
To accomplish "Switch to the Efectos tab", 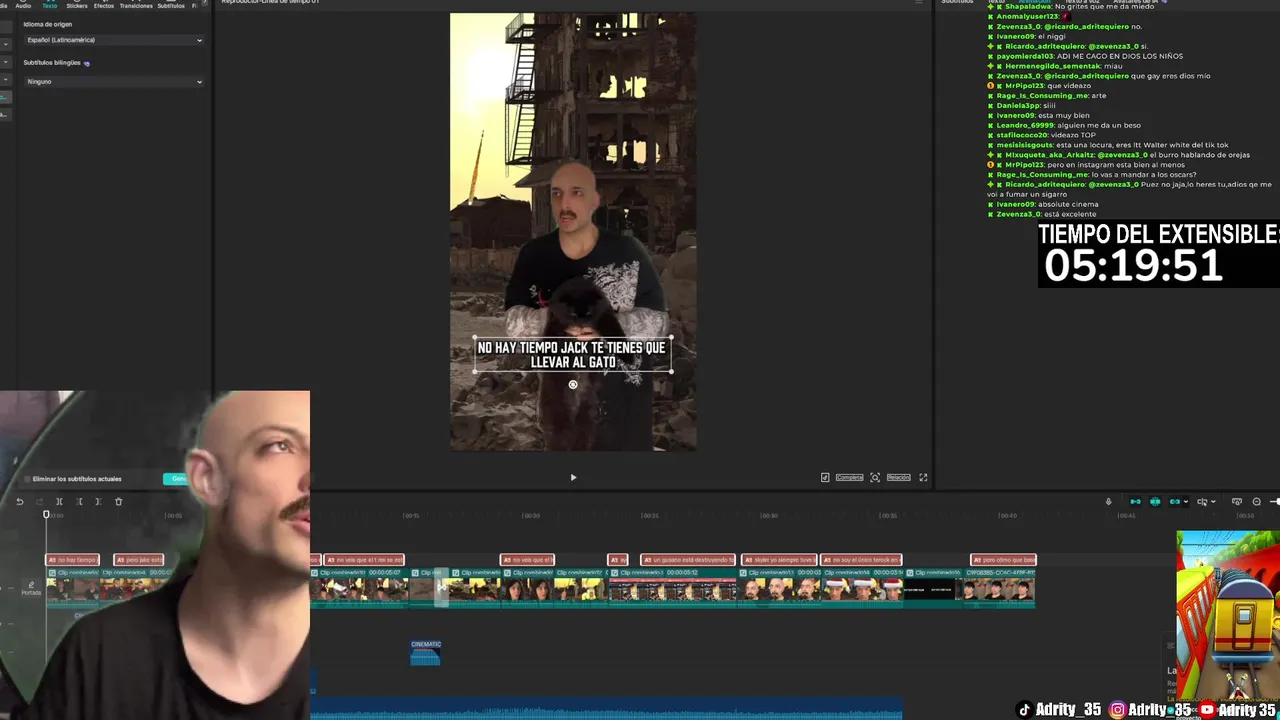I will (x=104, y=5).
